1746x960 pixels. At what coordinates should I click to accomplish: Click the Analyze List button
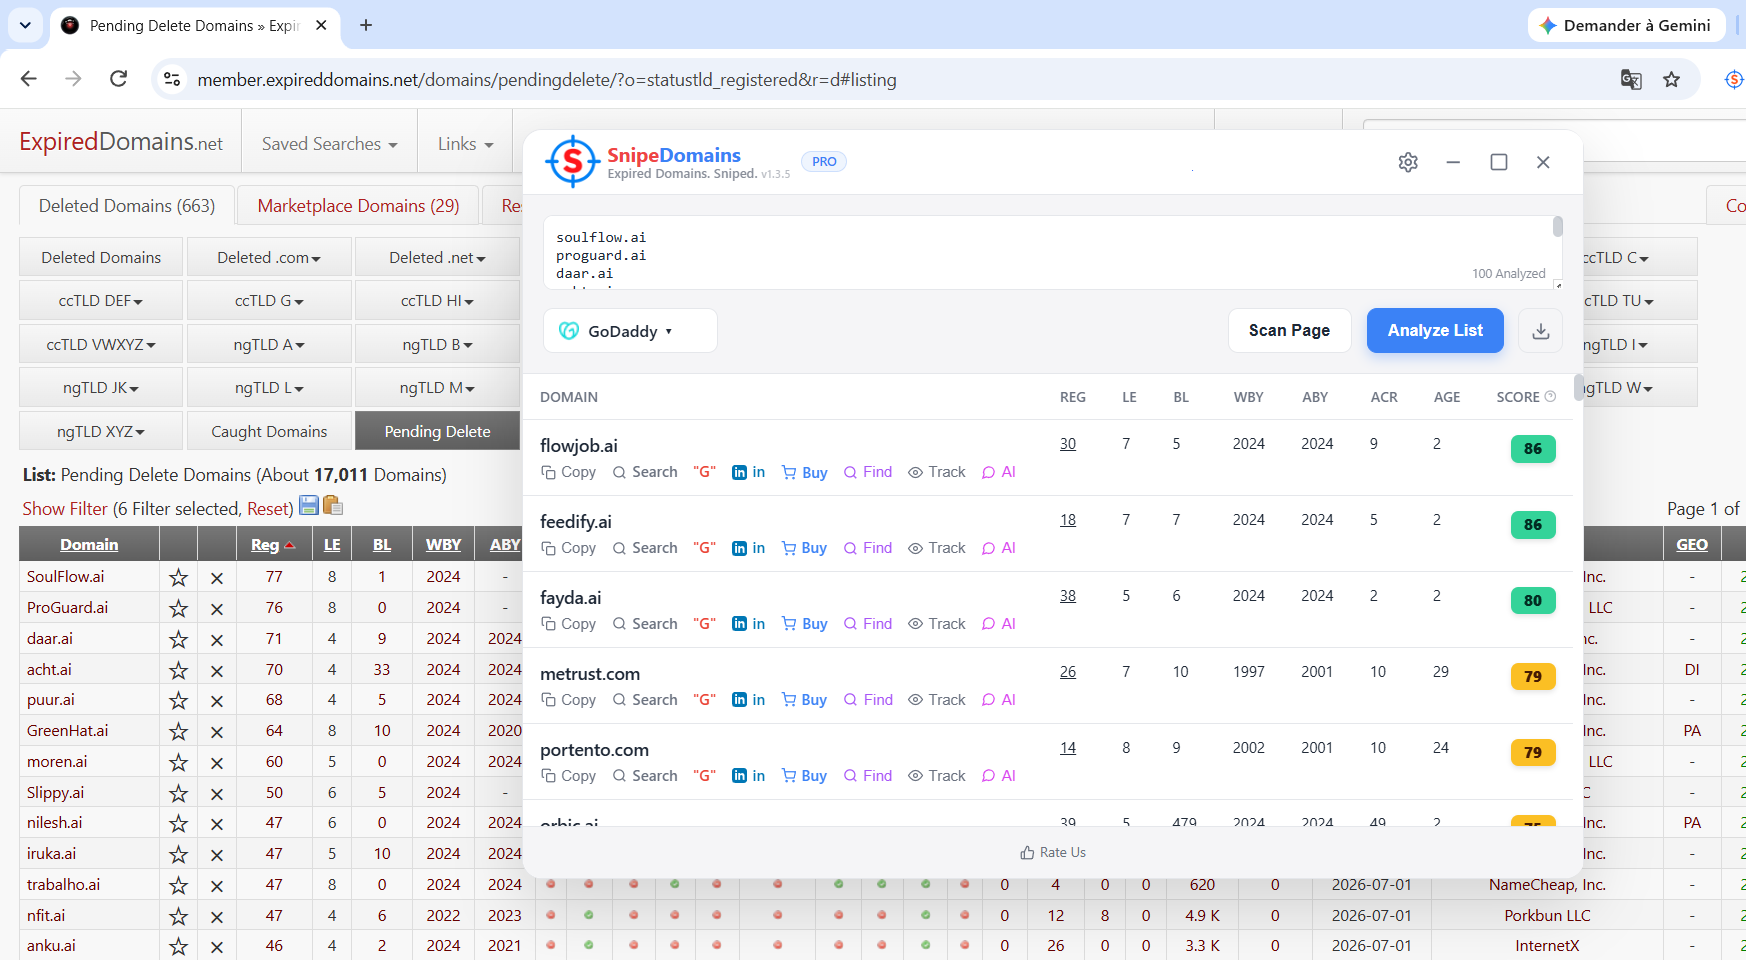[x=1435, y=330]
